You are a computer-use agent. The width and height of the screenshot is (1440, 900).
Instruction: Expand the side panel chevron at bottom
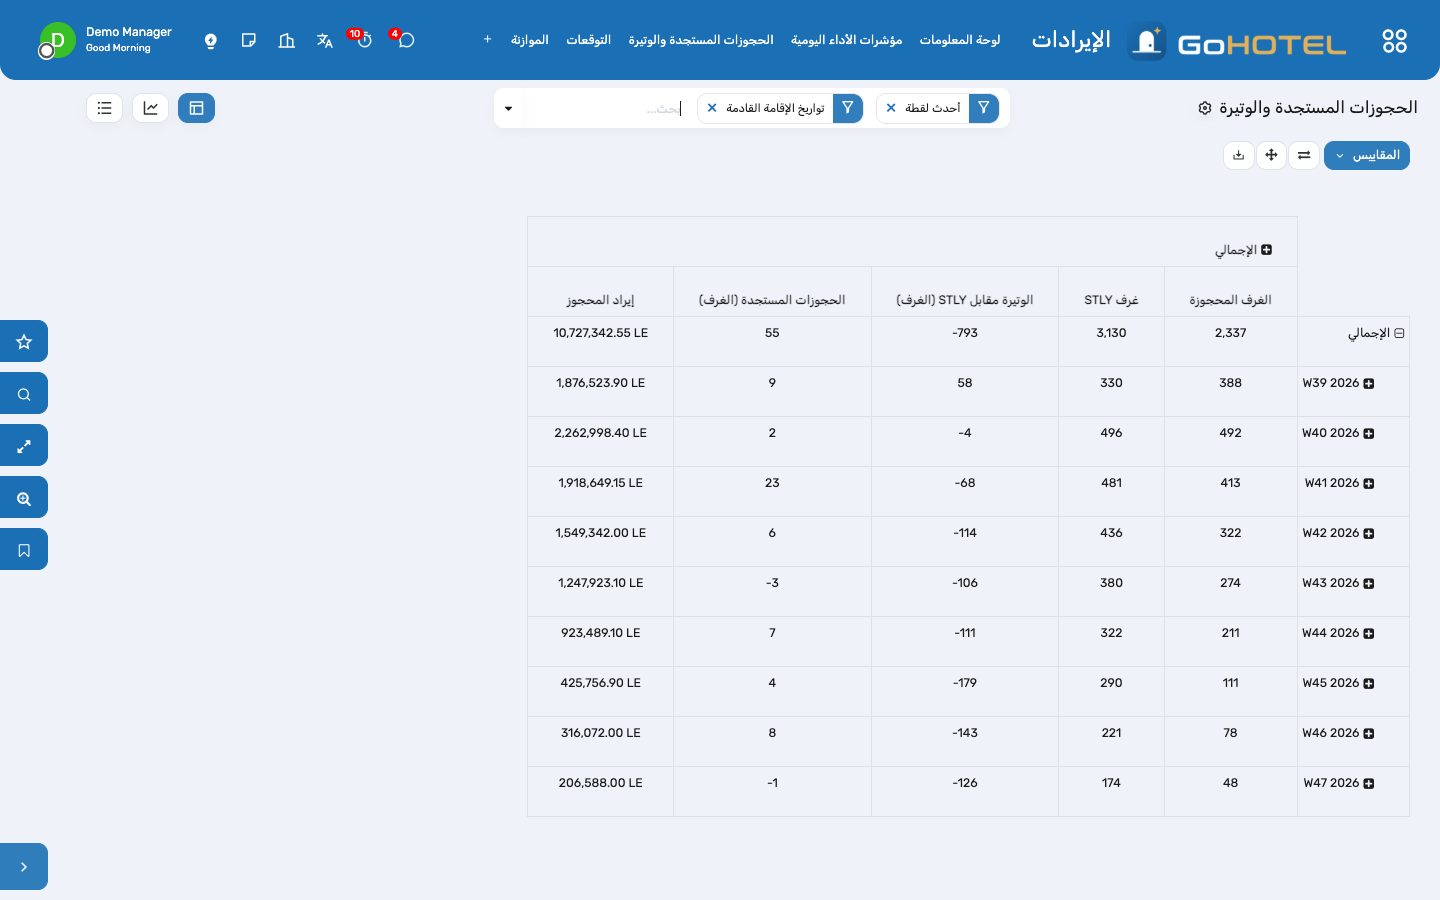point(24,866)
